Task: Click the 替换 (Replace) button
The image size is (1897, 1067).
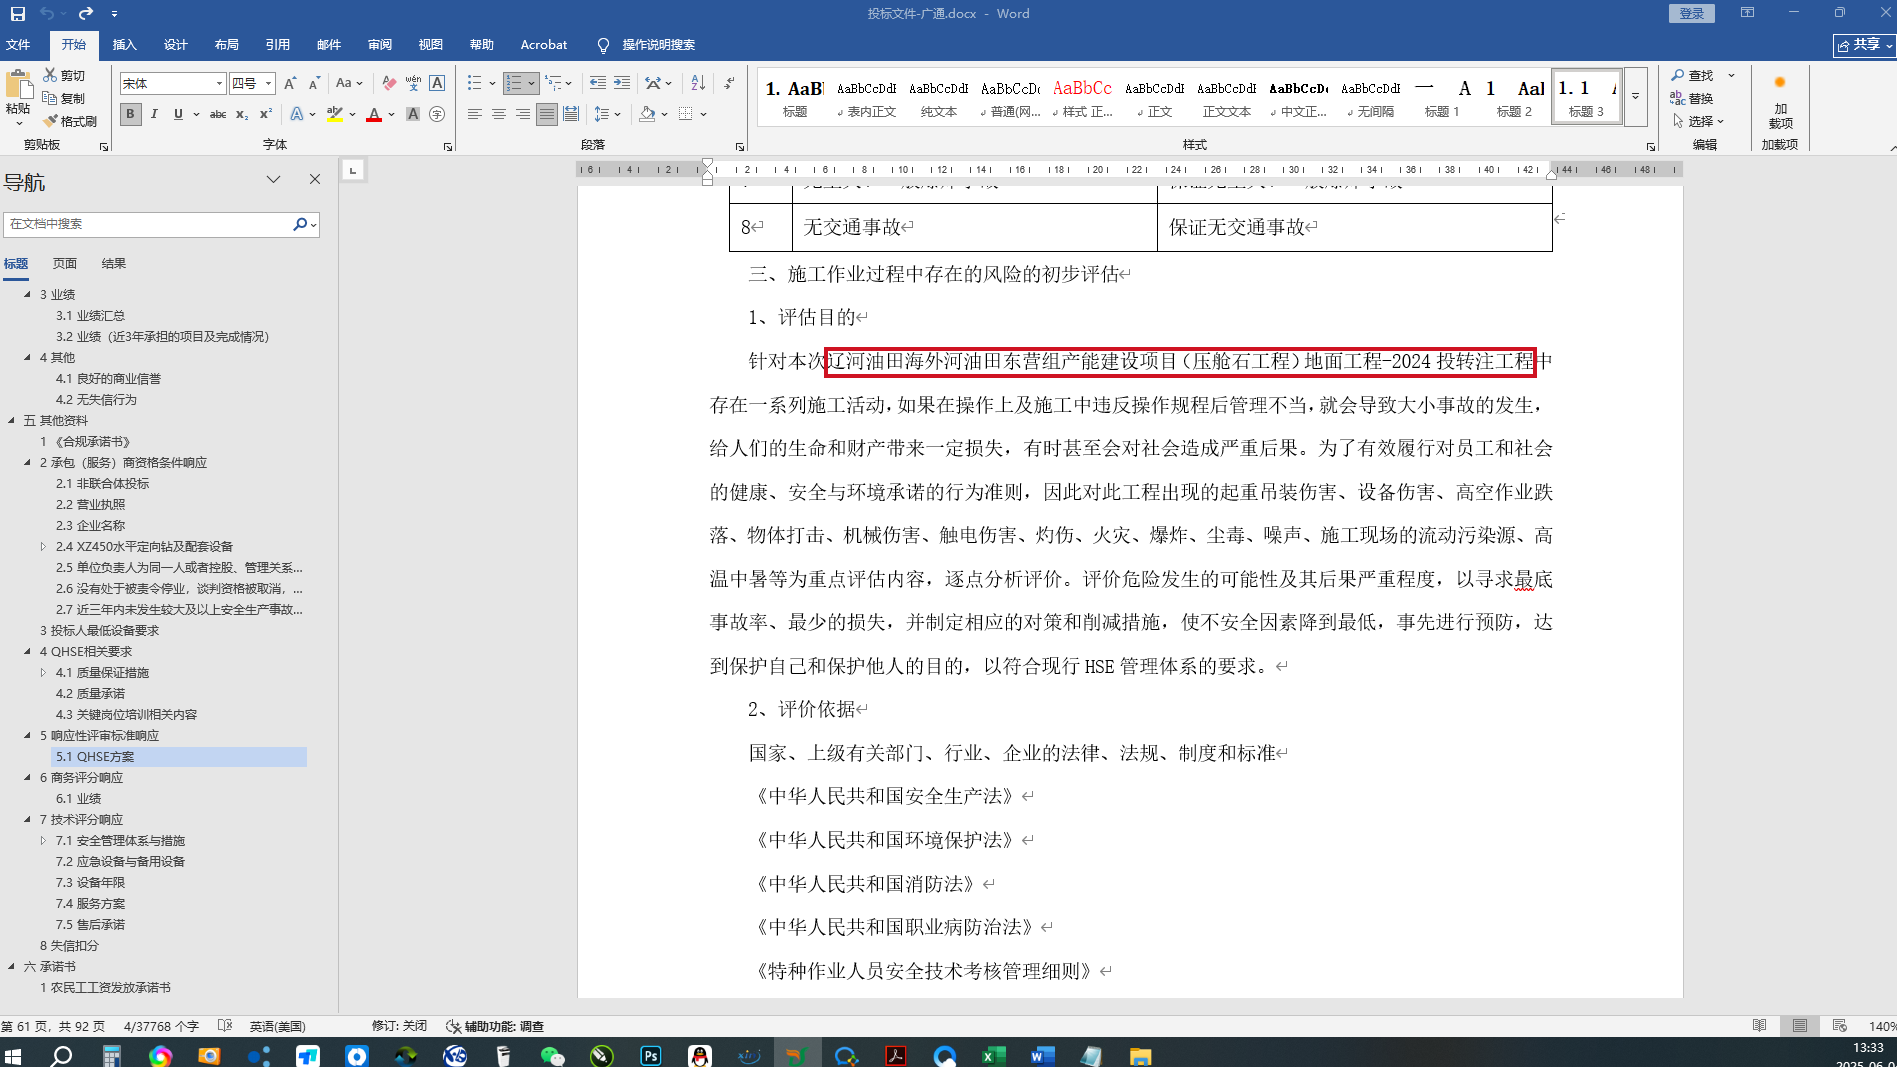Action: pyautogui.click(x=1693, y=98)
